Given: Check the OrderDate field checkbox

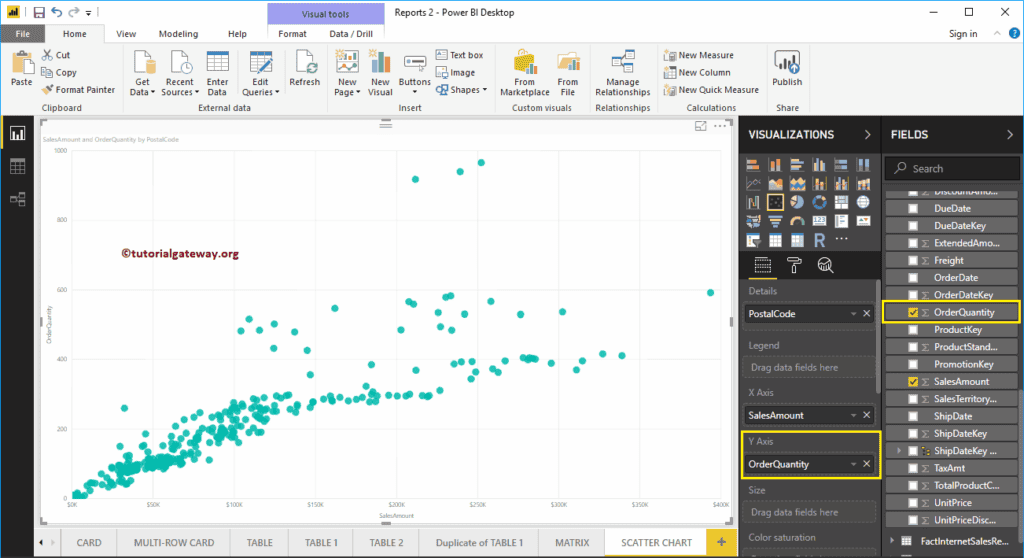Looking at the screenshot, I should coord(913,278).
